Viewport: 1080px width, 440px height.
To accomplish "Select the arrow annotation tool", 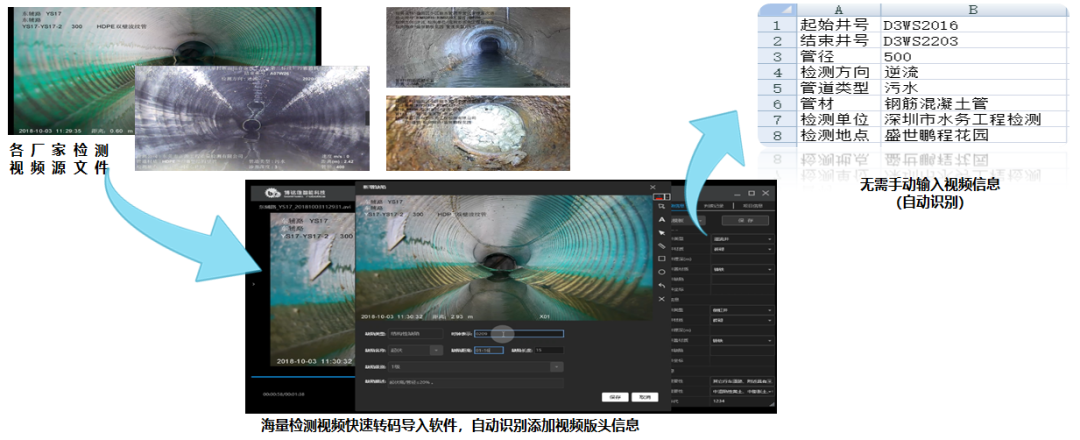I will (662, 233).
